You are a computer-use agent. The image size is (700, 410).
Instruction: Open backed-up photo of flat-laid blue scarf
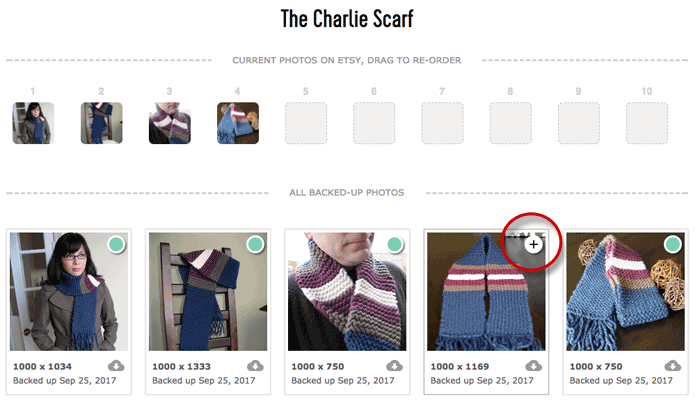pyautogui.click(x=486, y=291)
